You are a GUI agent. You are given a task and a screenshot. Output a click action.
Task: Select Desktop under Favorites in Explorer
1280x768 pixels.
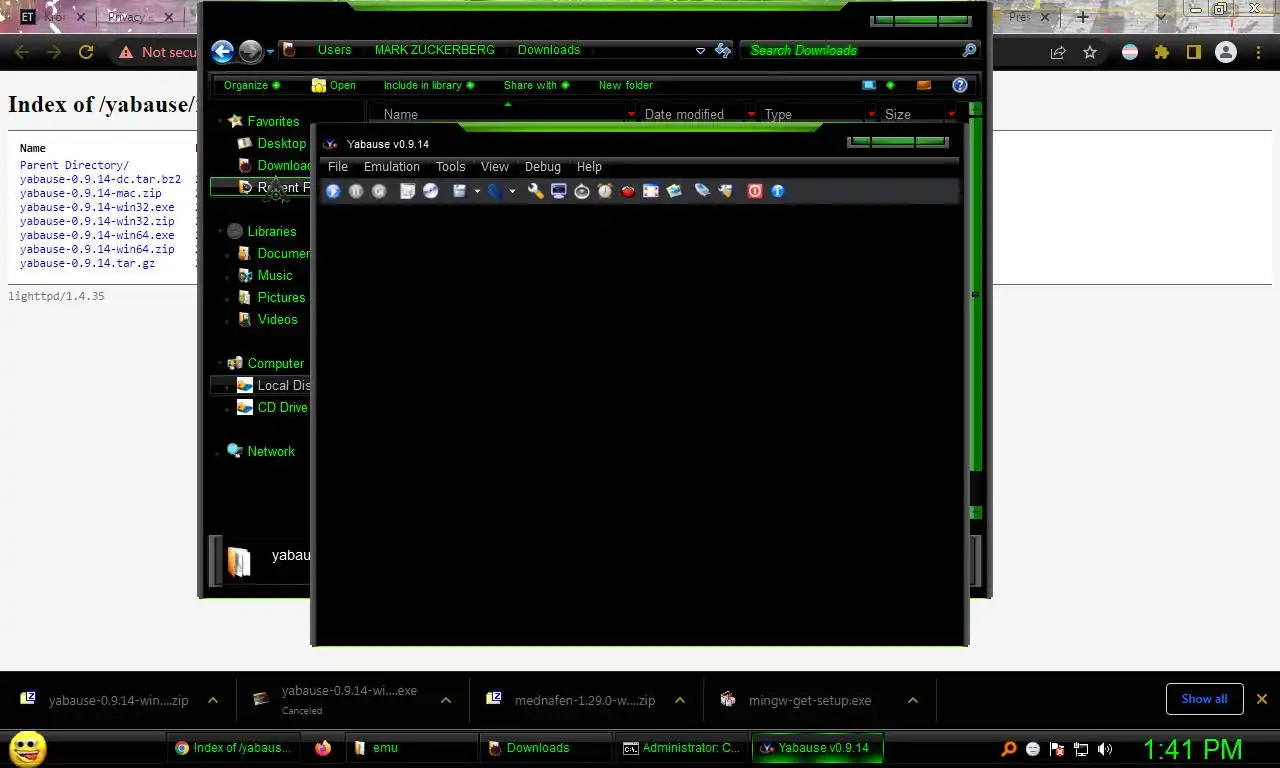click(x=272, y=143)
